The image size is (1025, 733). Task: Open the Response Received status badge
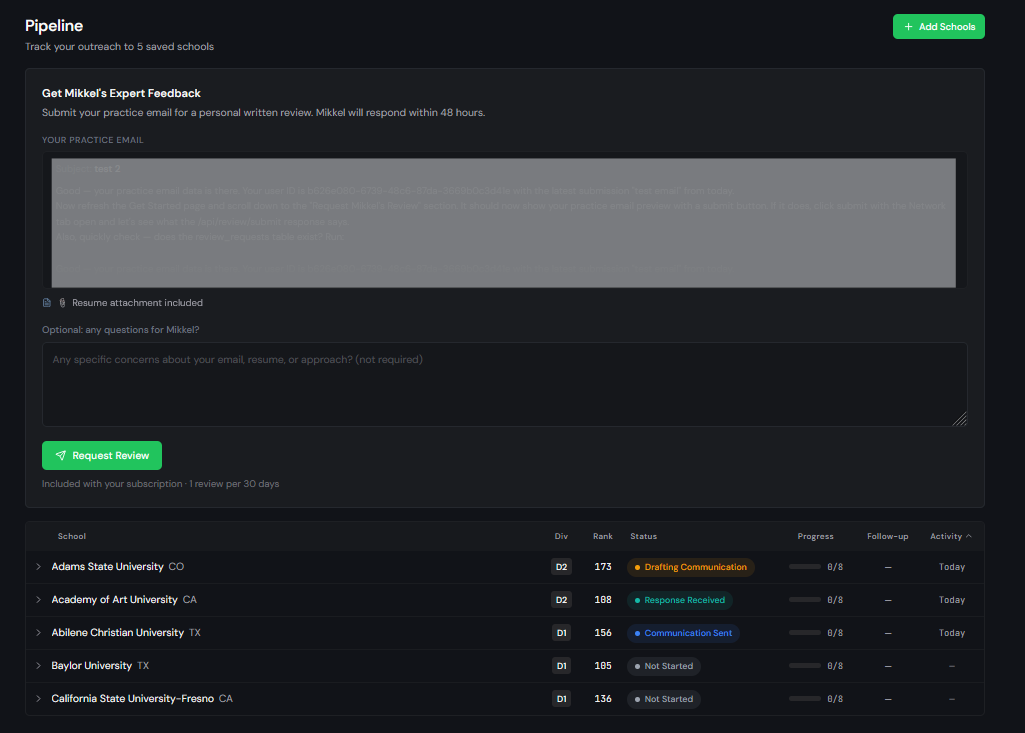pos(680,600)
